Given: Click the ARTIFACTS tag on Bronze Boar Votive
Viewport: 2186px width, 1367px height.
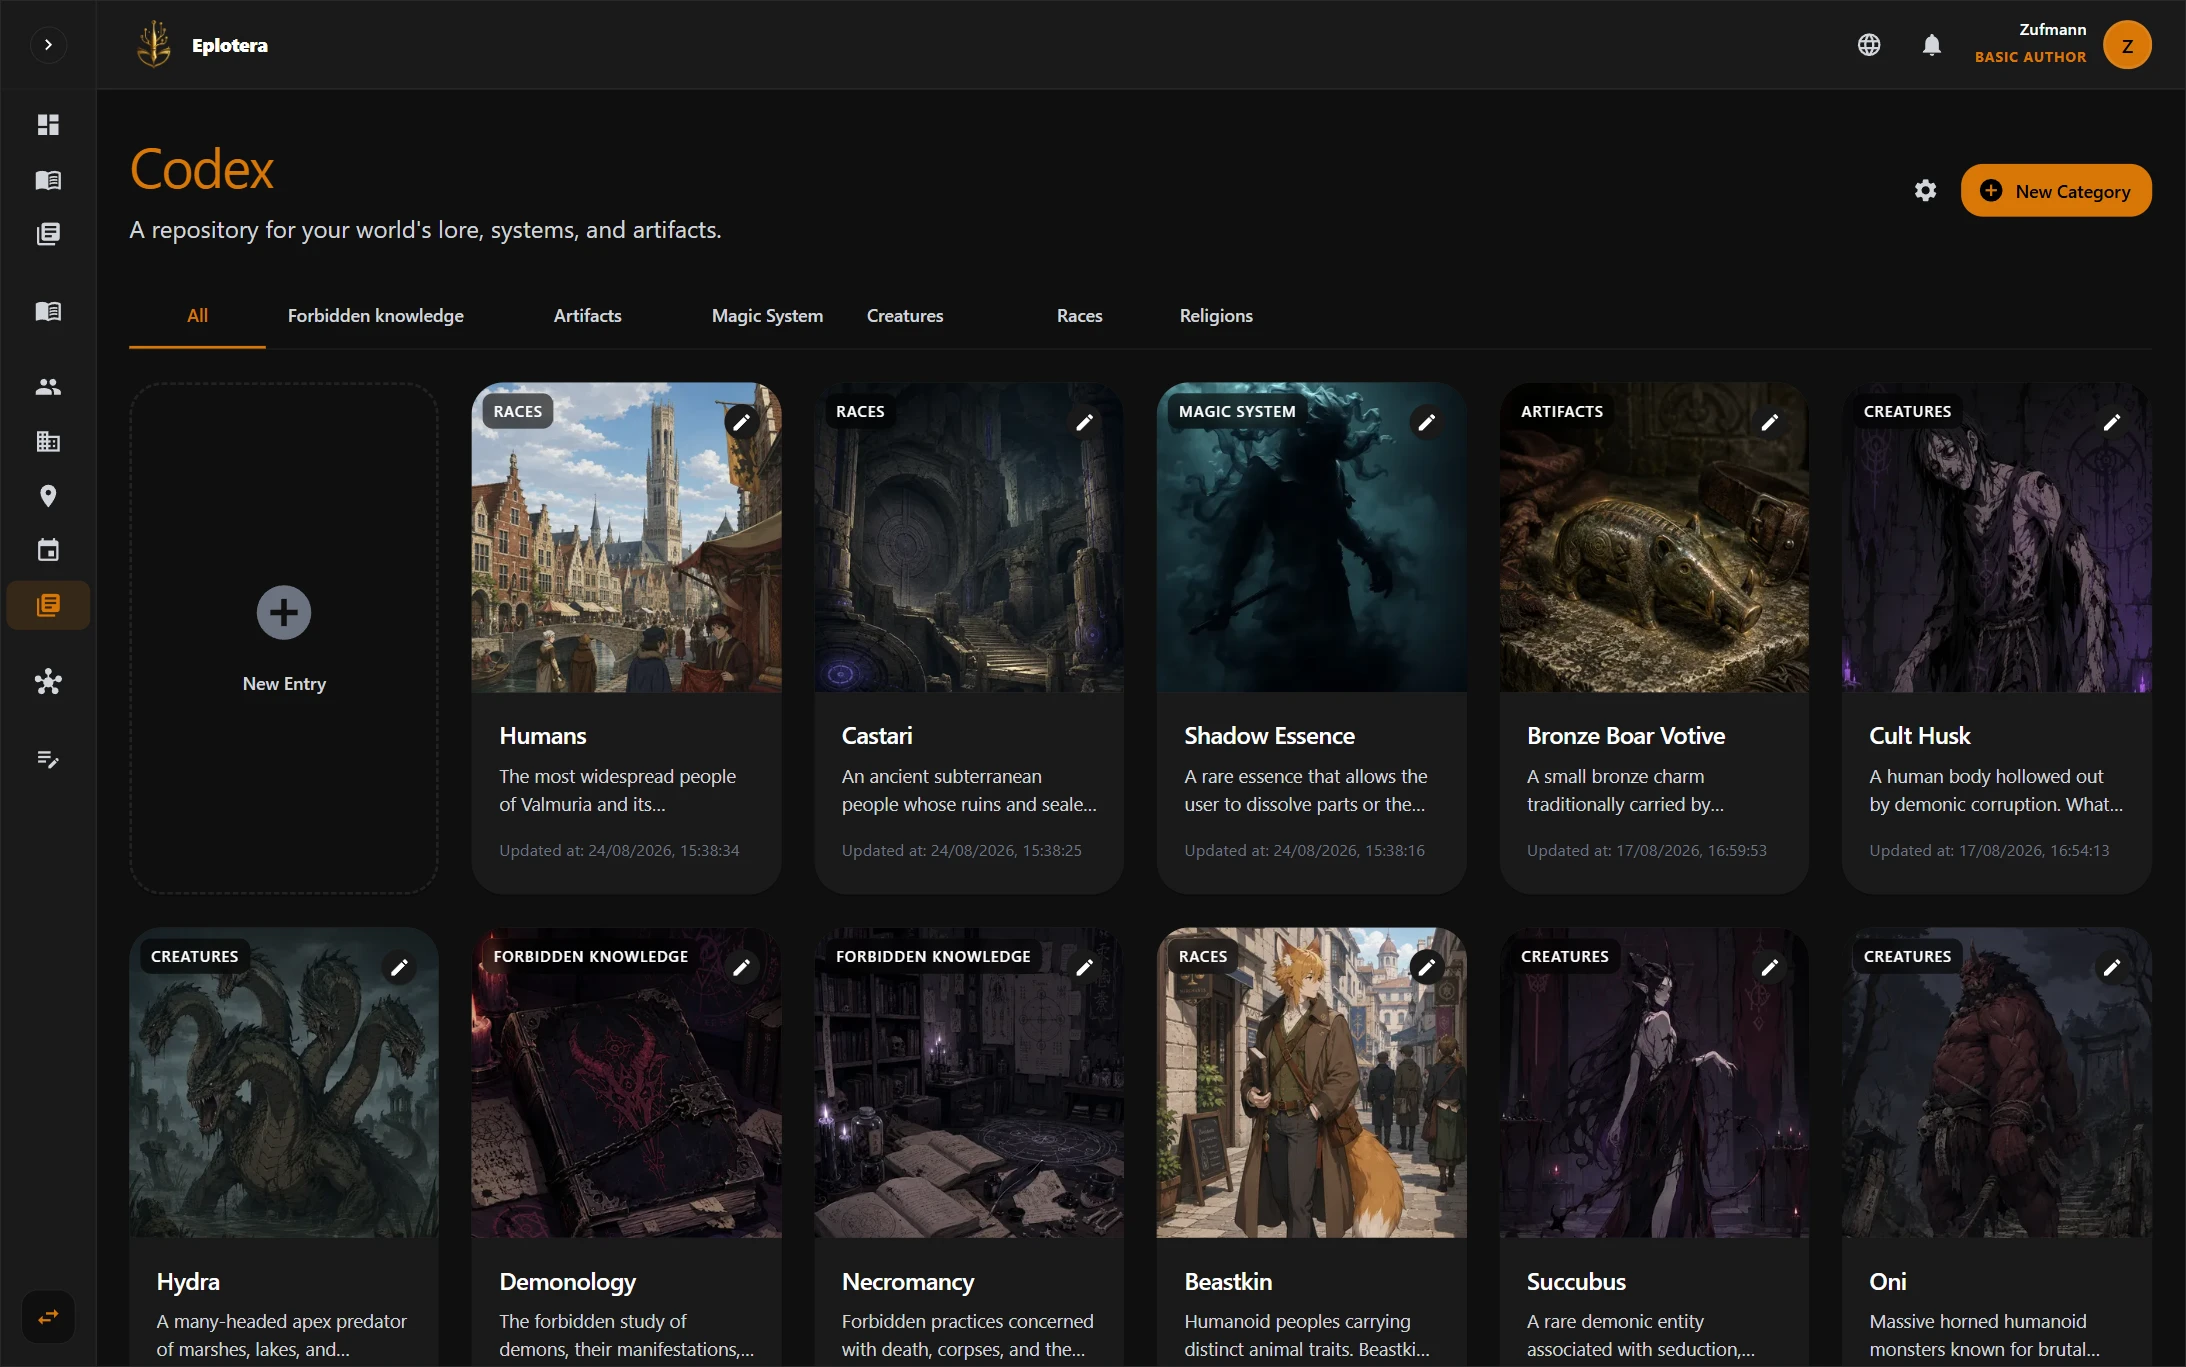Looking at the screenshot, I should point(1562,411).
